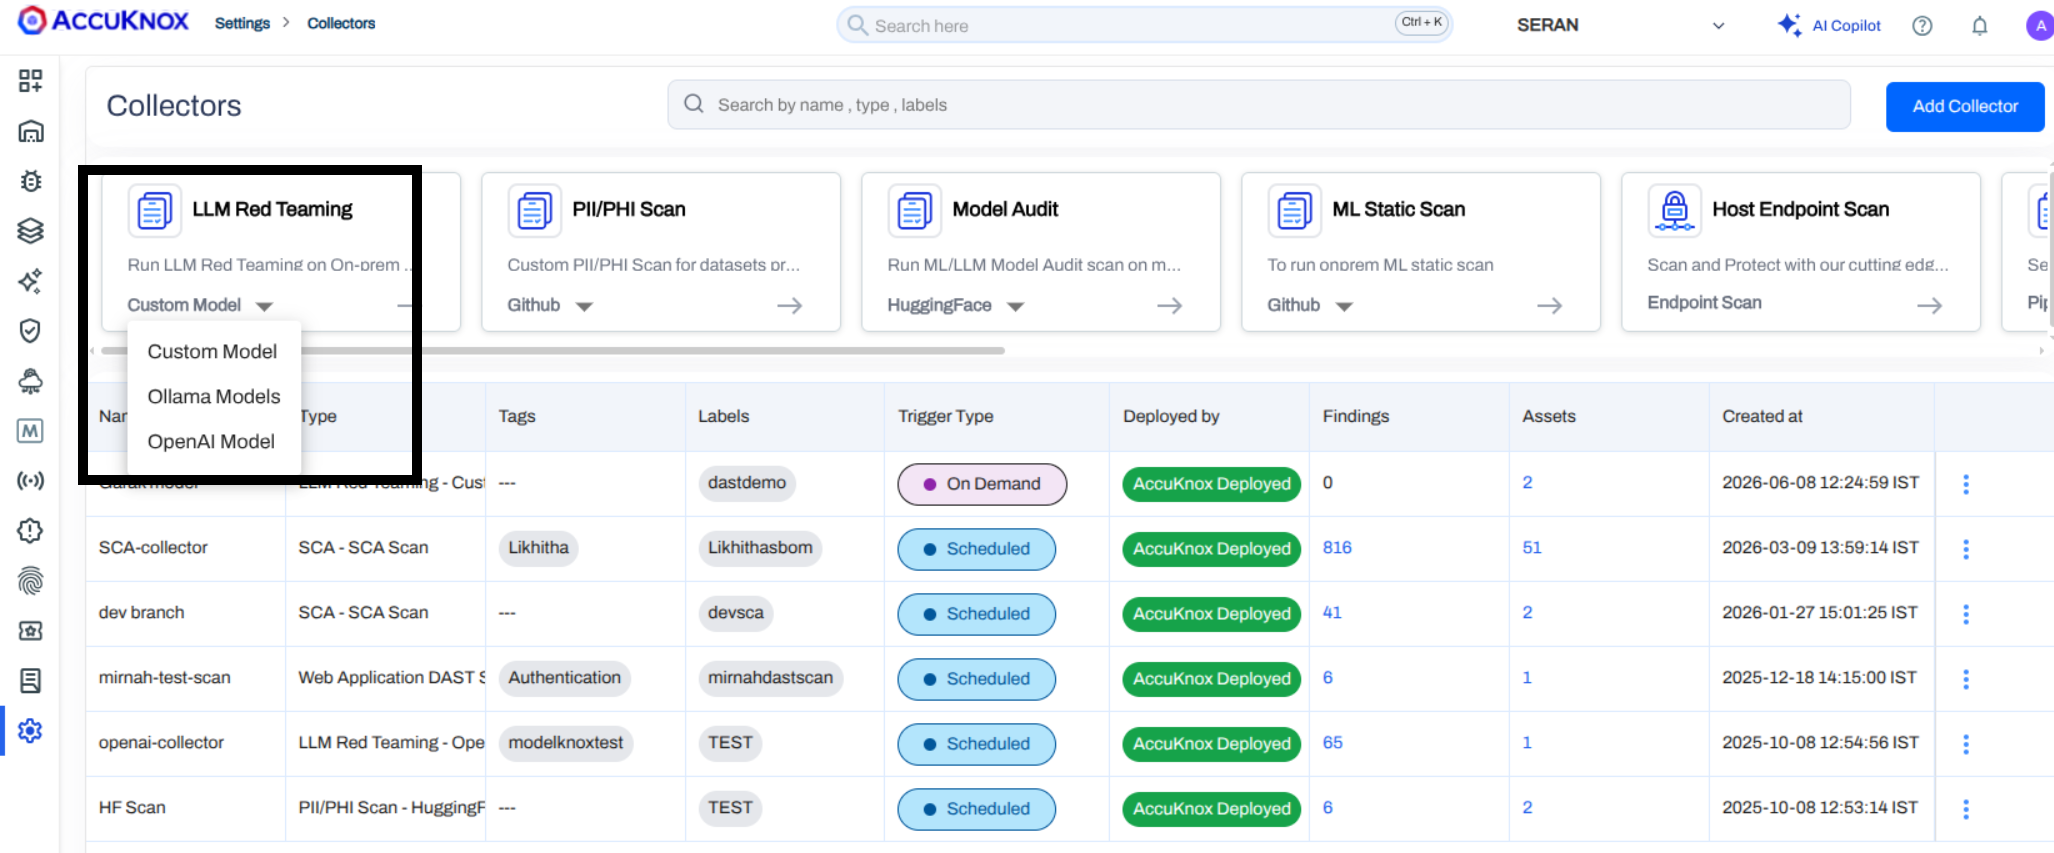The width and height of the screenshot is (2054, 853).
Task: Click the Trigger Type column header
Action: coord(946,416)
